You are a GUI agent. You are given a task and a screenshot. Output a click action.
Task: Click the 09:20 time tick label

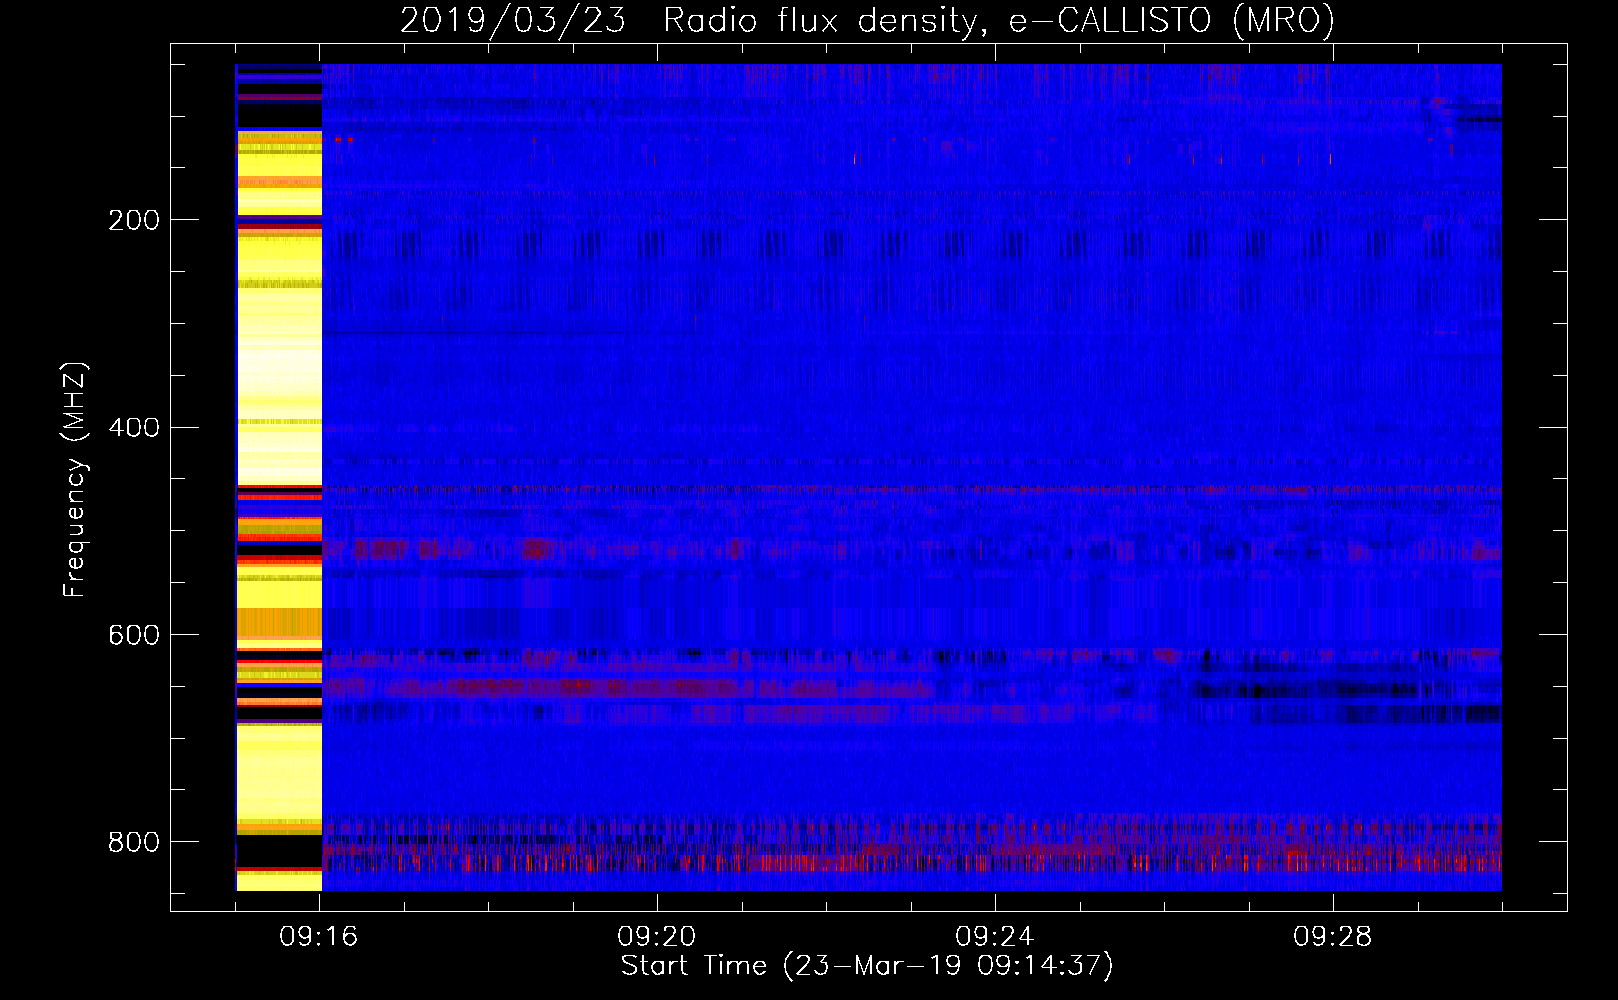coord(657,937)
